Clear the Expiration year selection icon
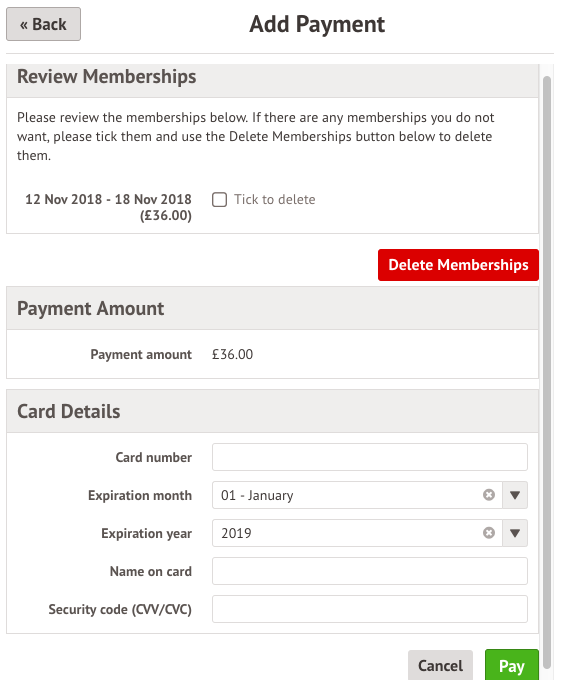Screen dimensions: 563x686 coord(489,533)
